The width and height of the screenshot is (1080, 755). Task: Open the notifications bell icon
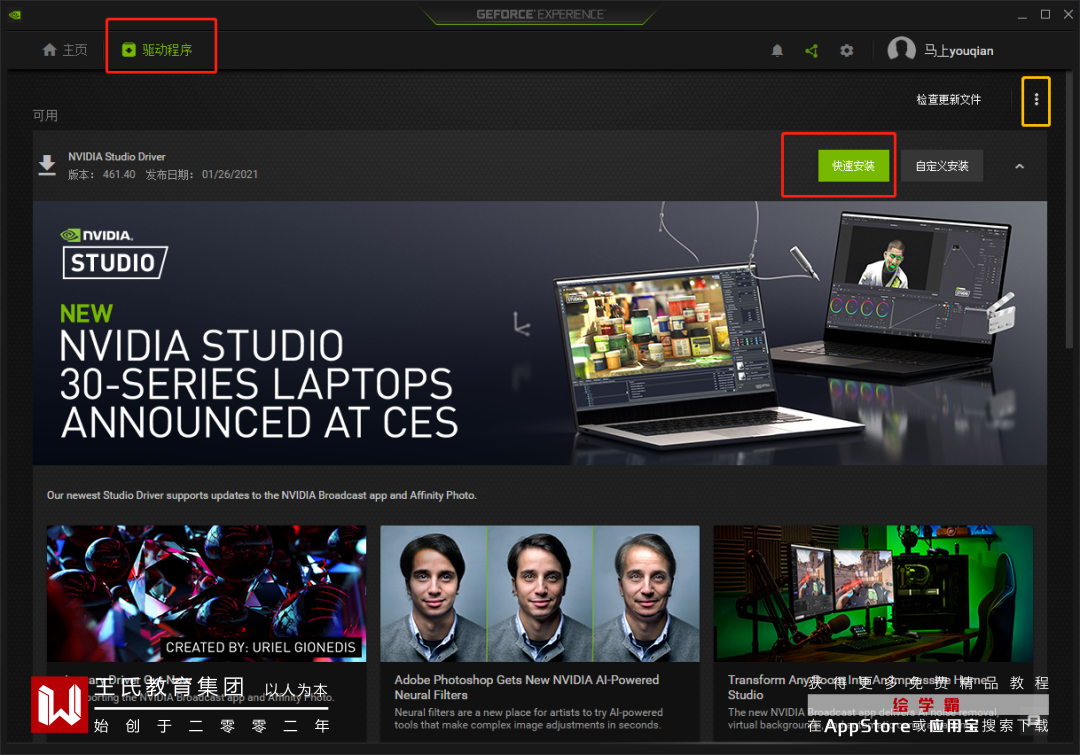(777, 50)
